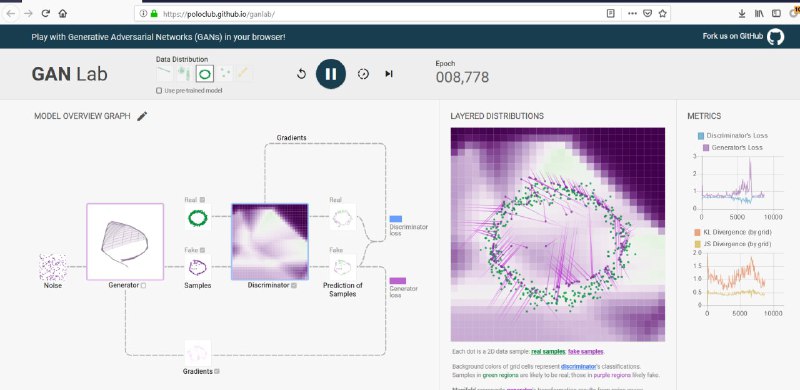Toggle slow-motion mode icon
Screen dimensions: 800x390
(363, 74)
